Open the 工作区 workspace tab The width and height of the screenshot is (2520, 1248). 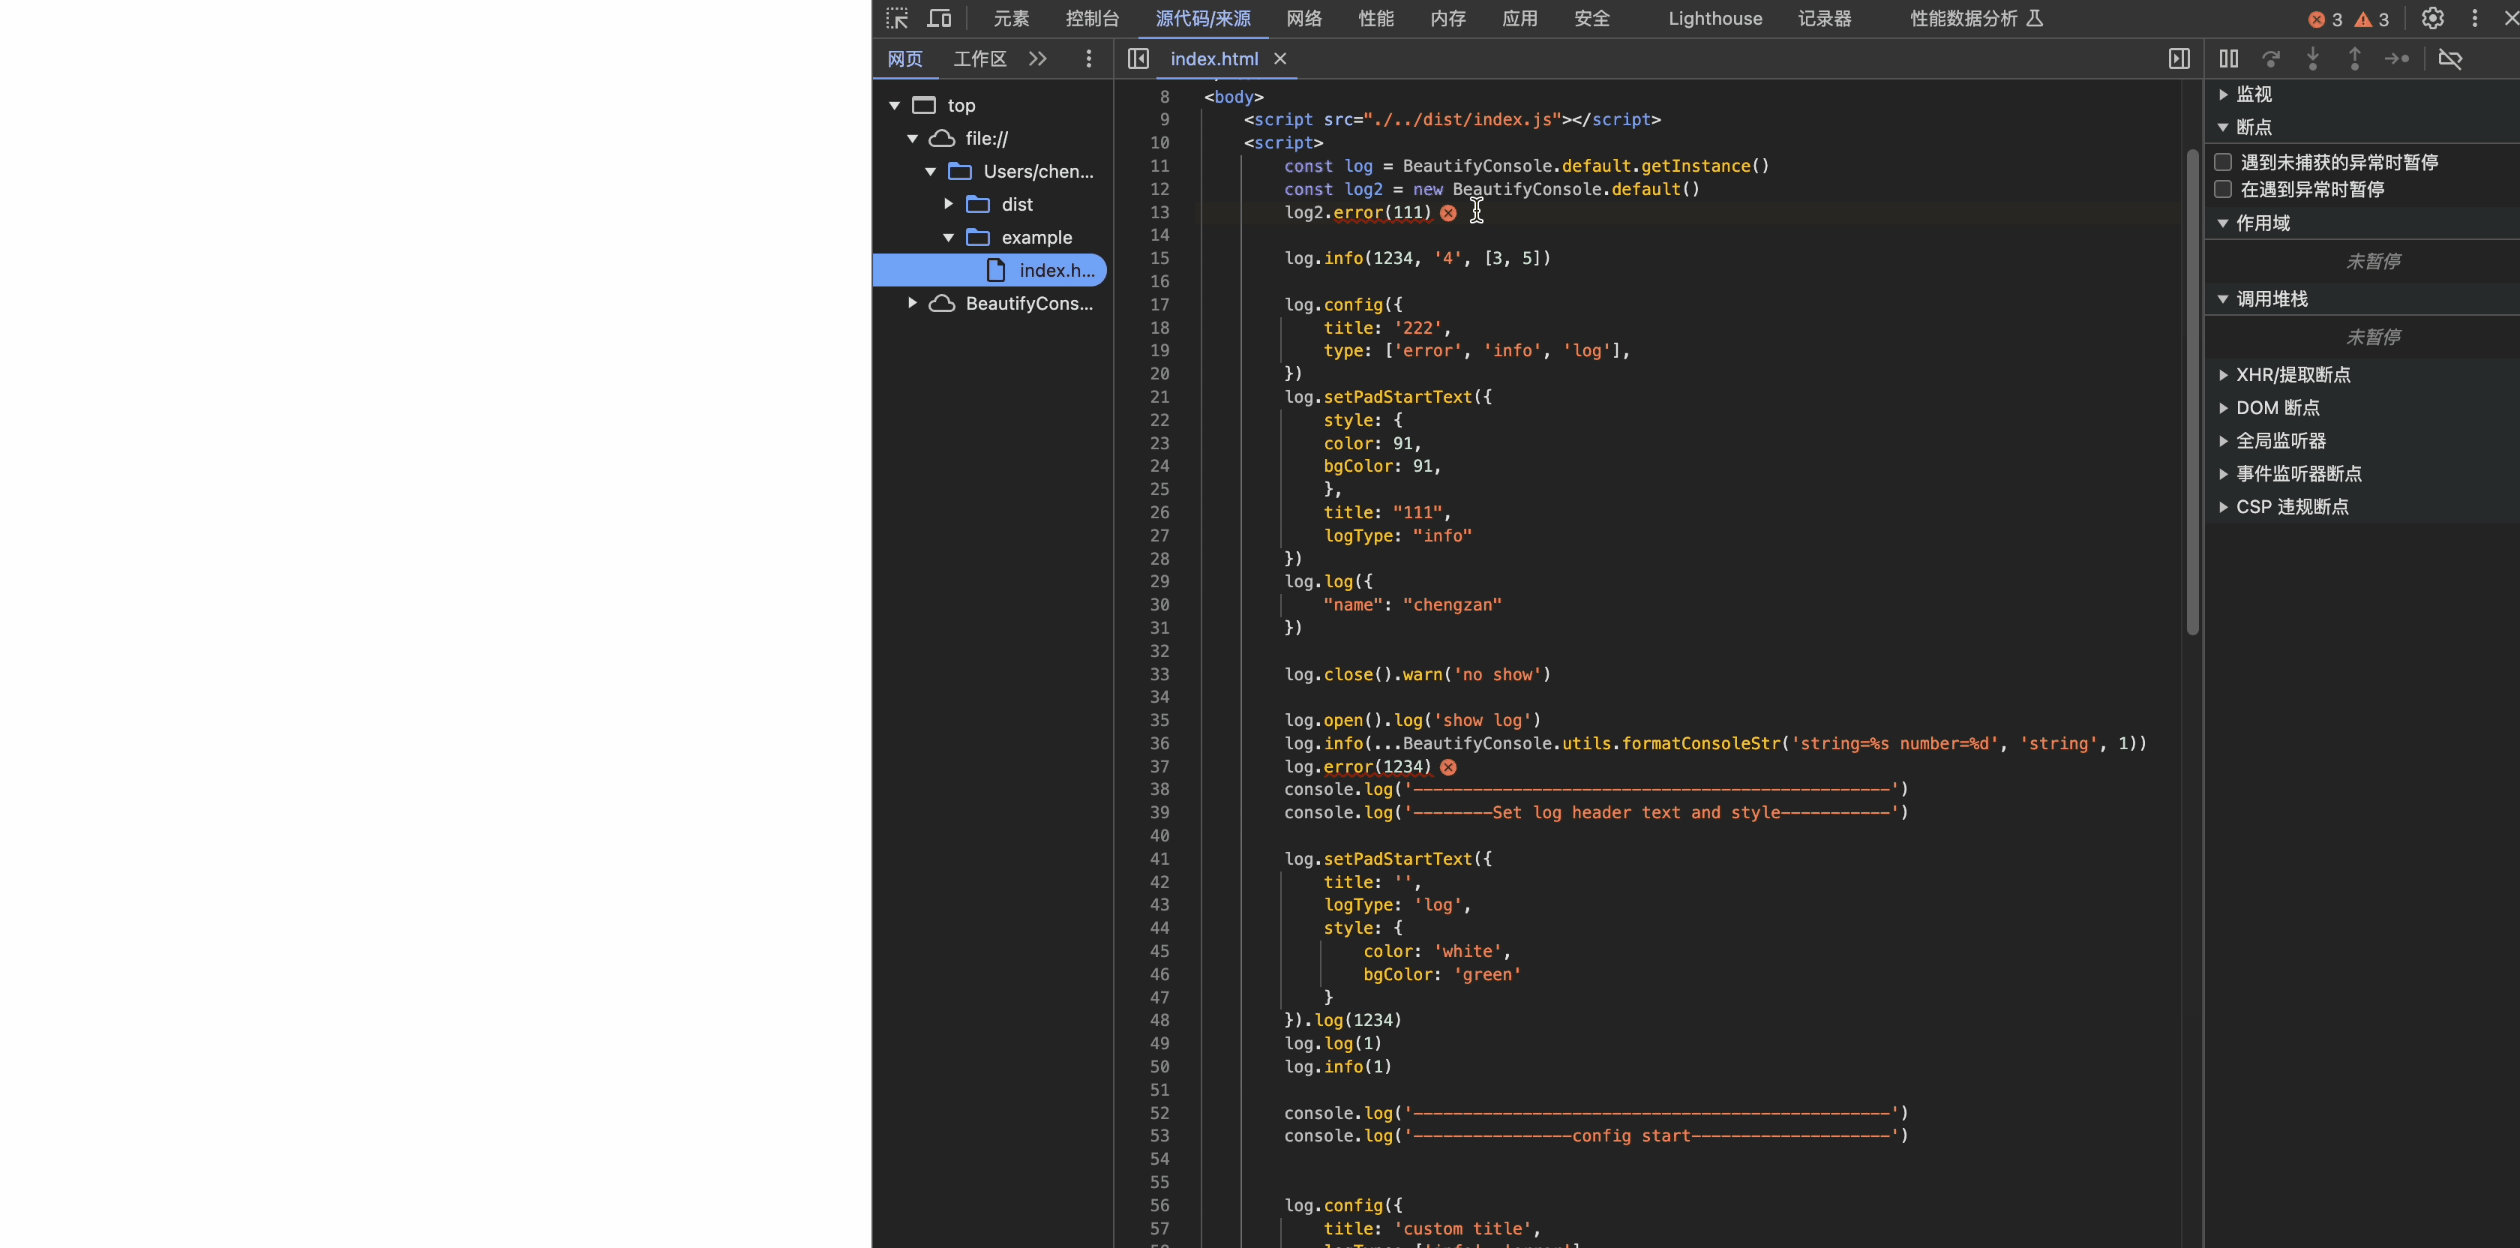point(979,59)
